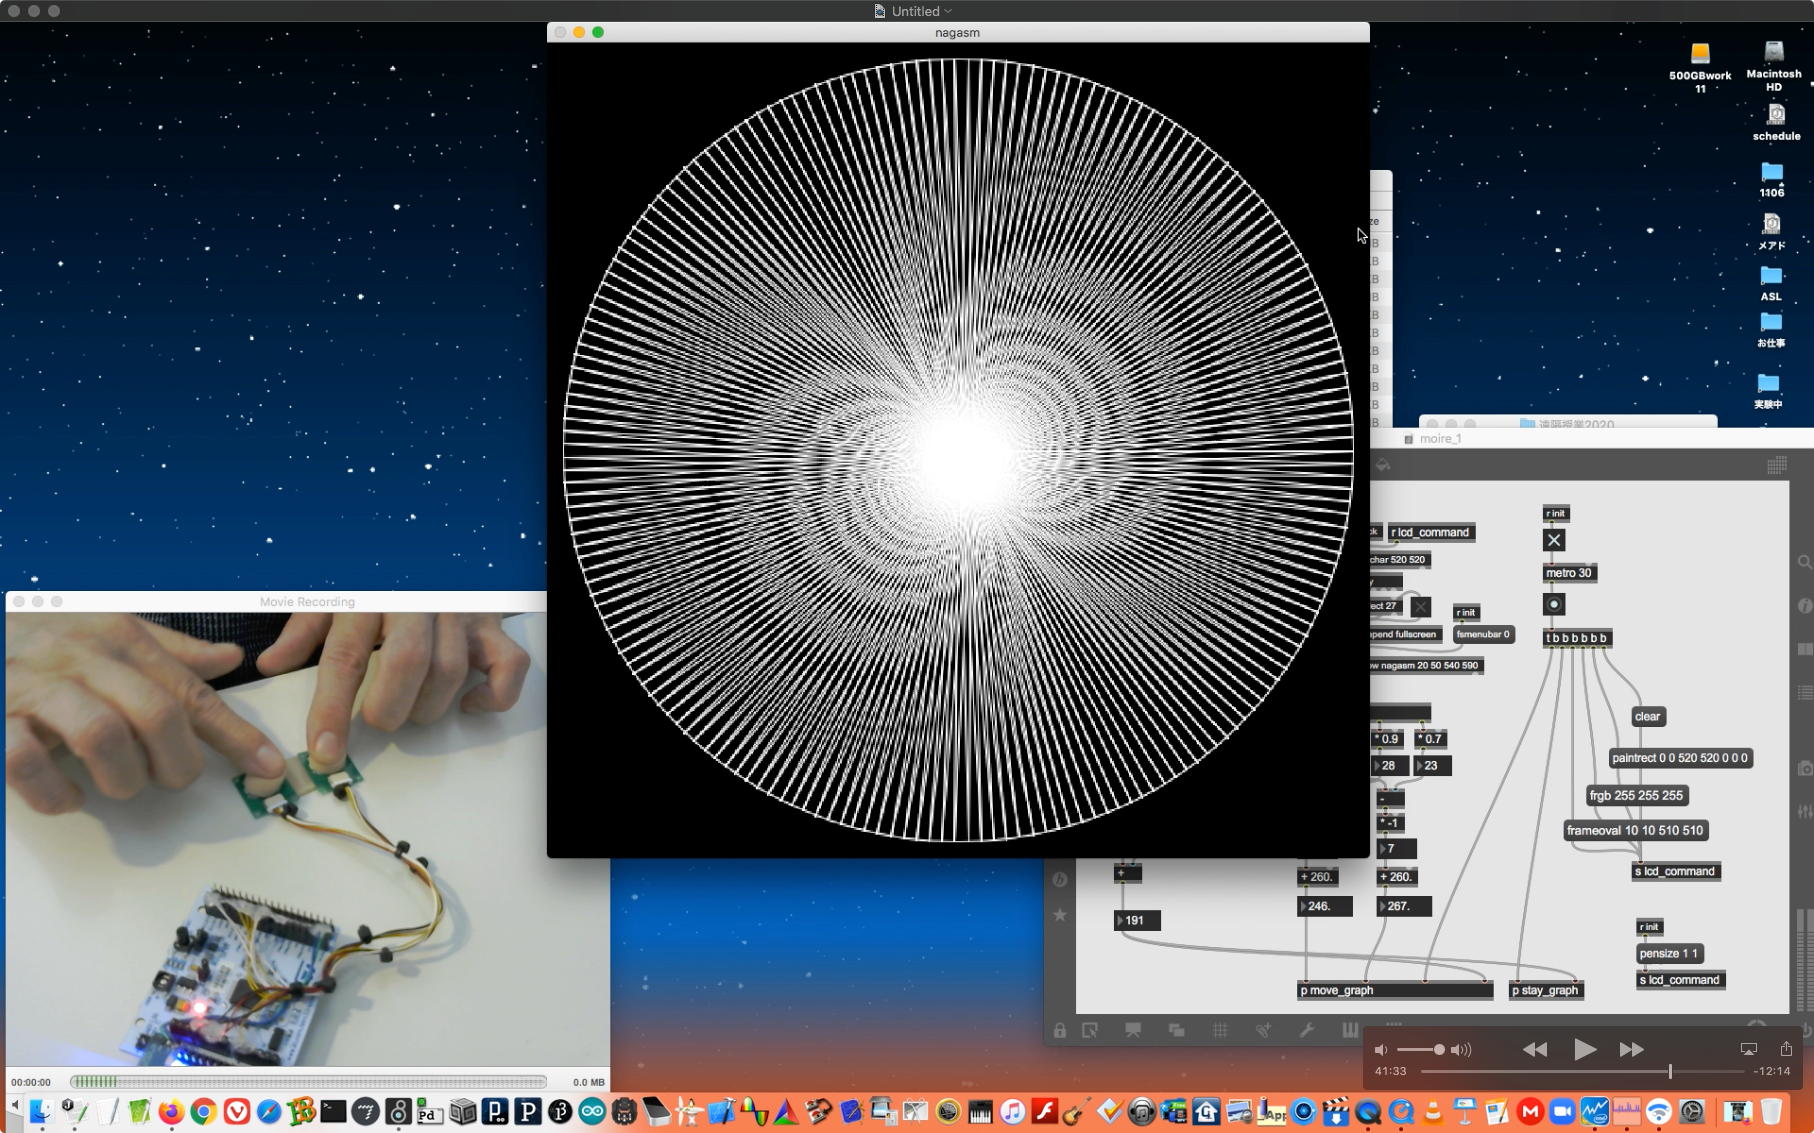Launch Firefox from the Dock
The height and width of the screenshot is (1133, 1814).
tap(171, 1111)
